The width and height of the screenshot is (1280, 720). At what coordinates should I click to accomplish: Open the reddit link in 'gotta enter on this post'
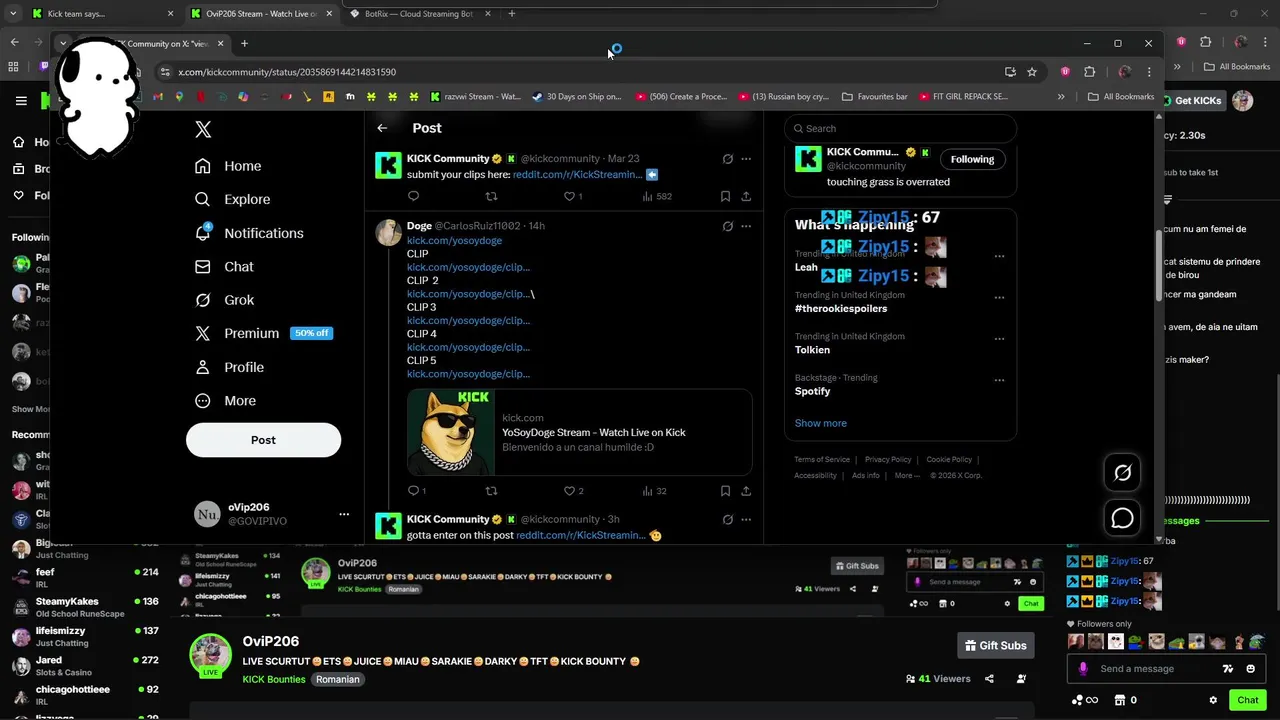tap(580, 535)
